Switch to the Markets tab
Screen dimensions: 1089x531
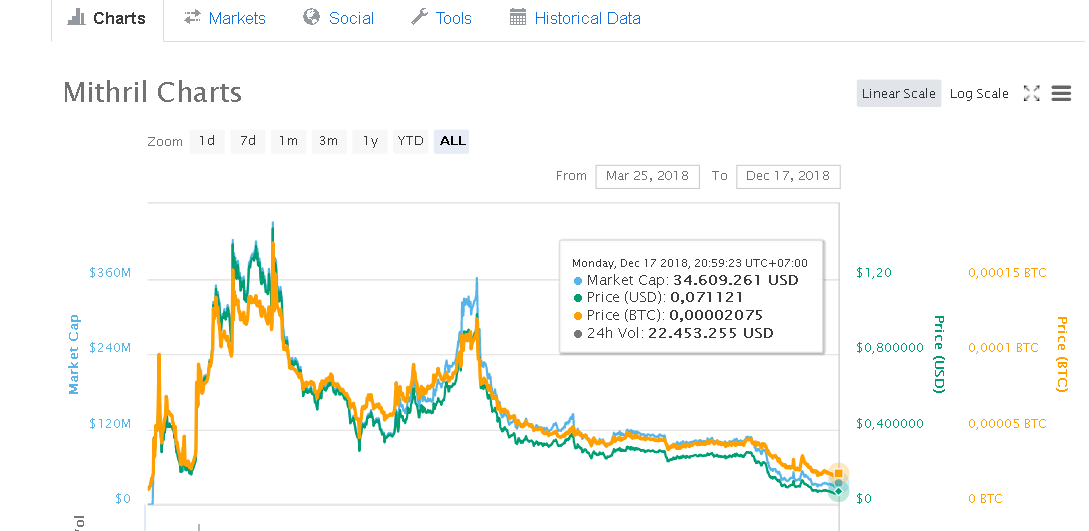(225, 19)
